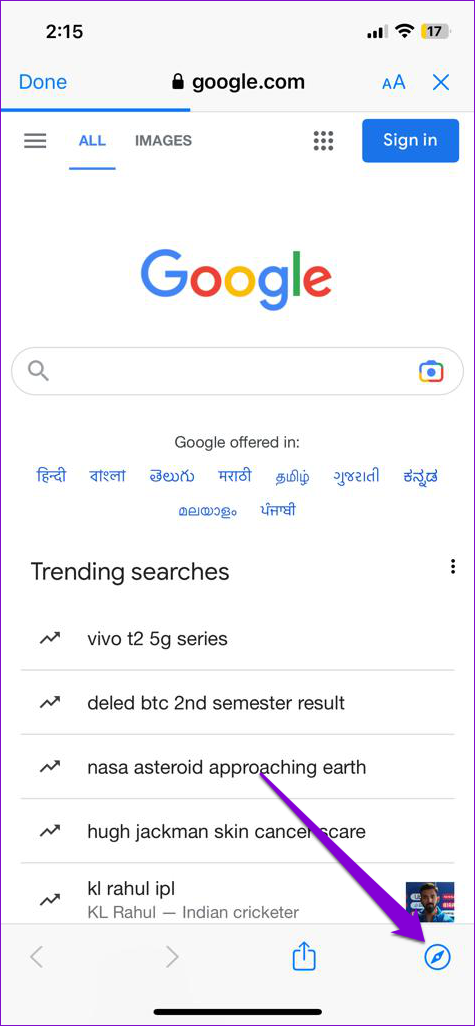
Task: Open Trending searches three-dot options
Action: click(453, 567)
